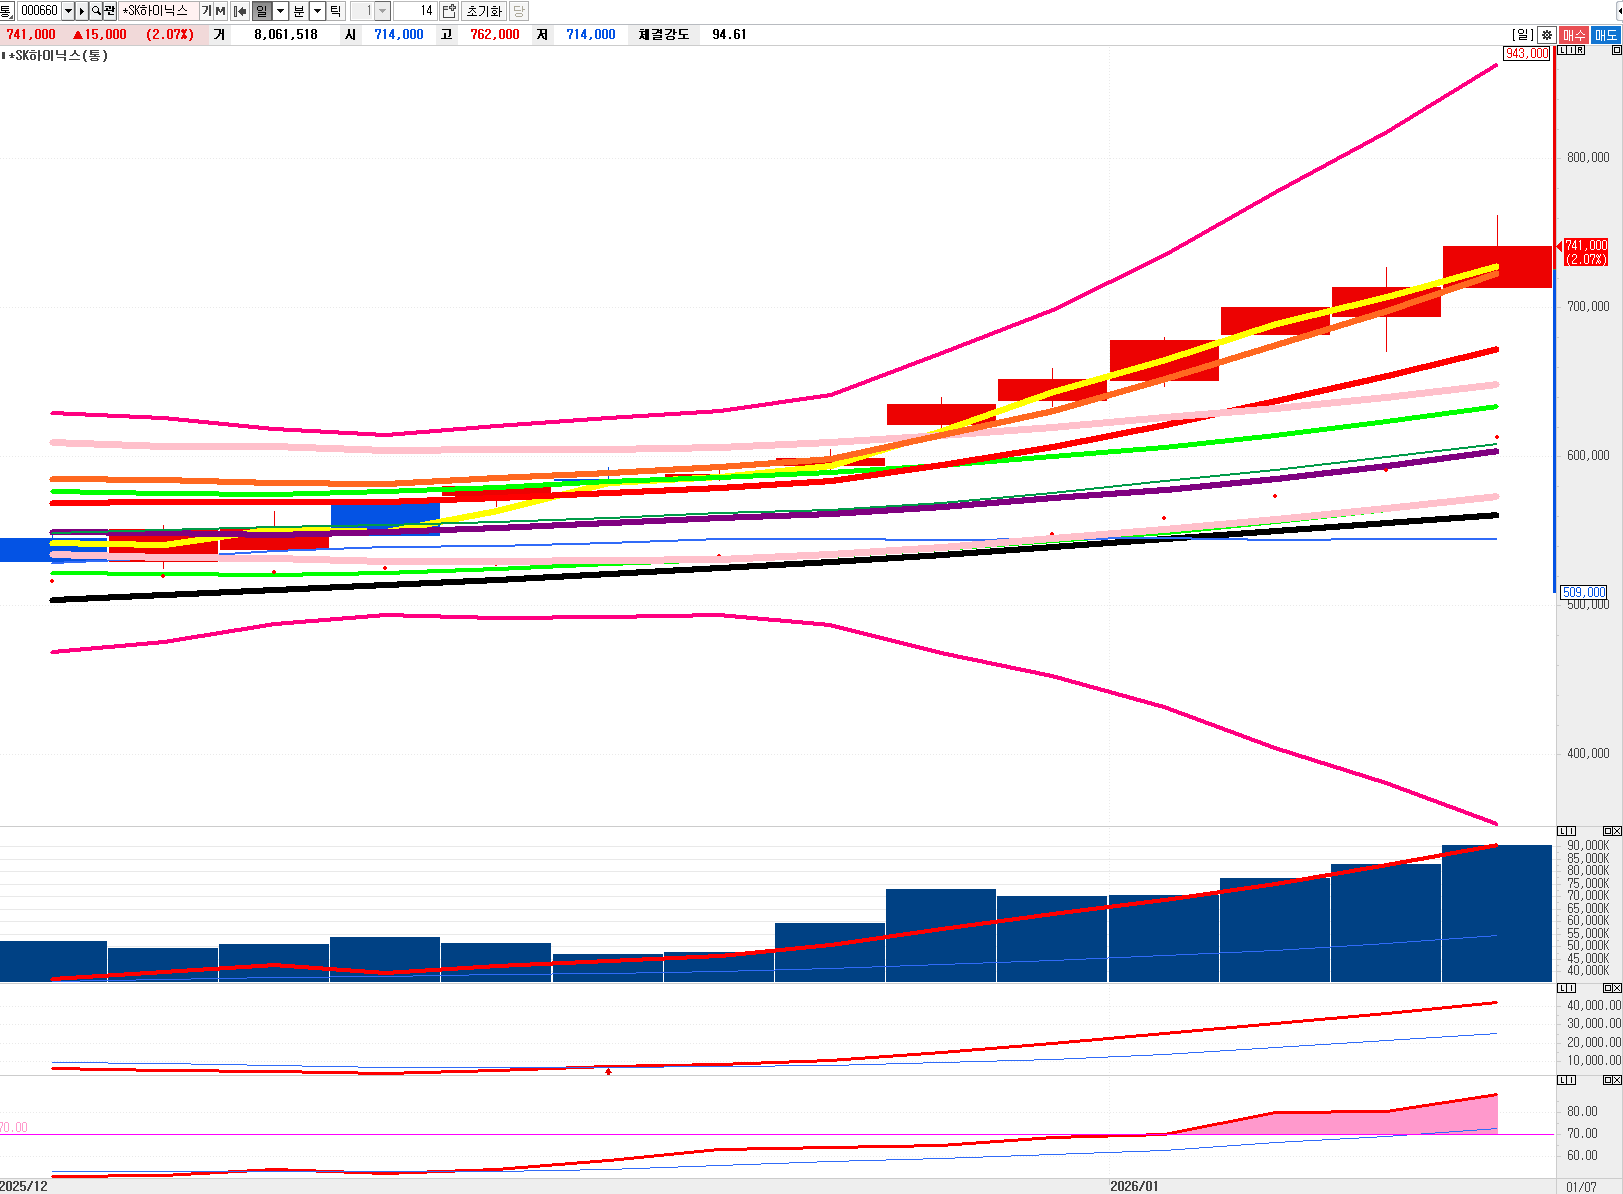The image size is (1623, 1194).
Task: Open the chart settings gear icon
Action: click(x=1546, y=35)
